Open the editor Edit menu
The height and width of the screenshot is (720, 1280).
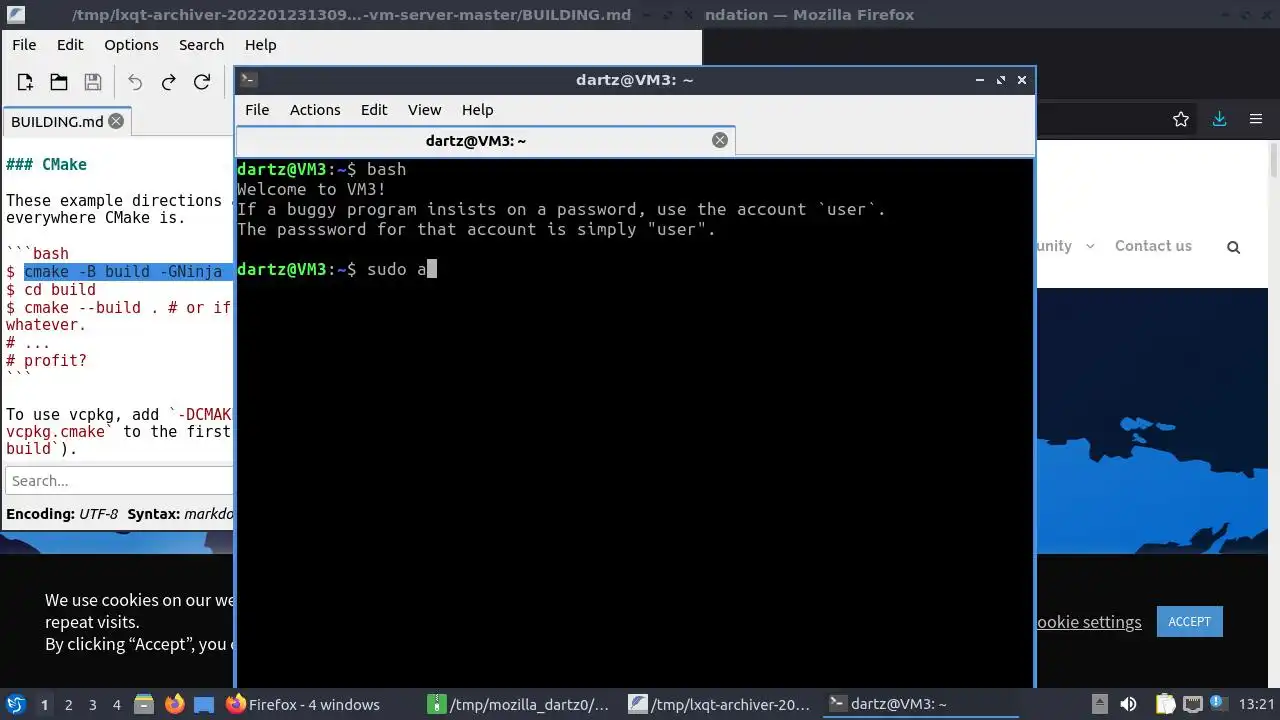click(x=70, y=45)
